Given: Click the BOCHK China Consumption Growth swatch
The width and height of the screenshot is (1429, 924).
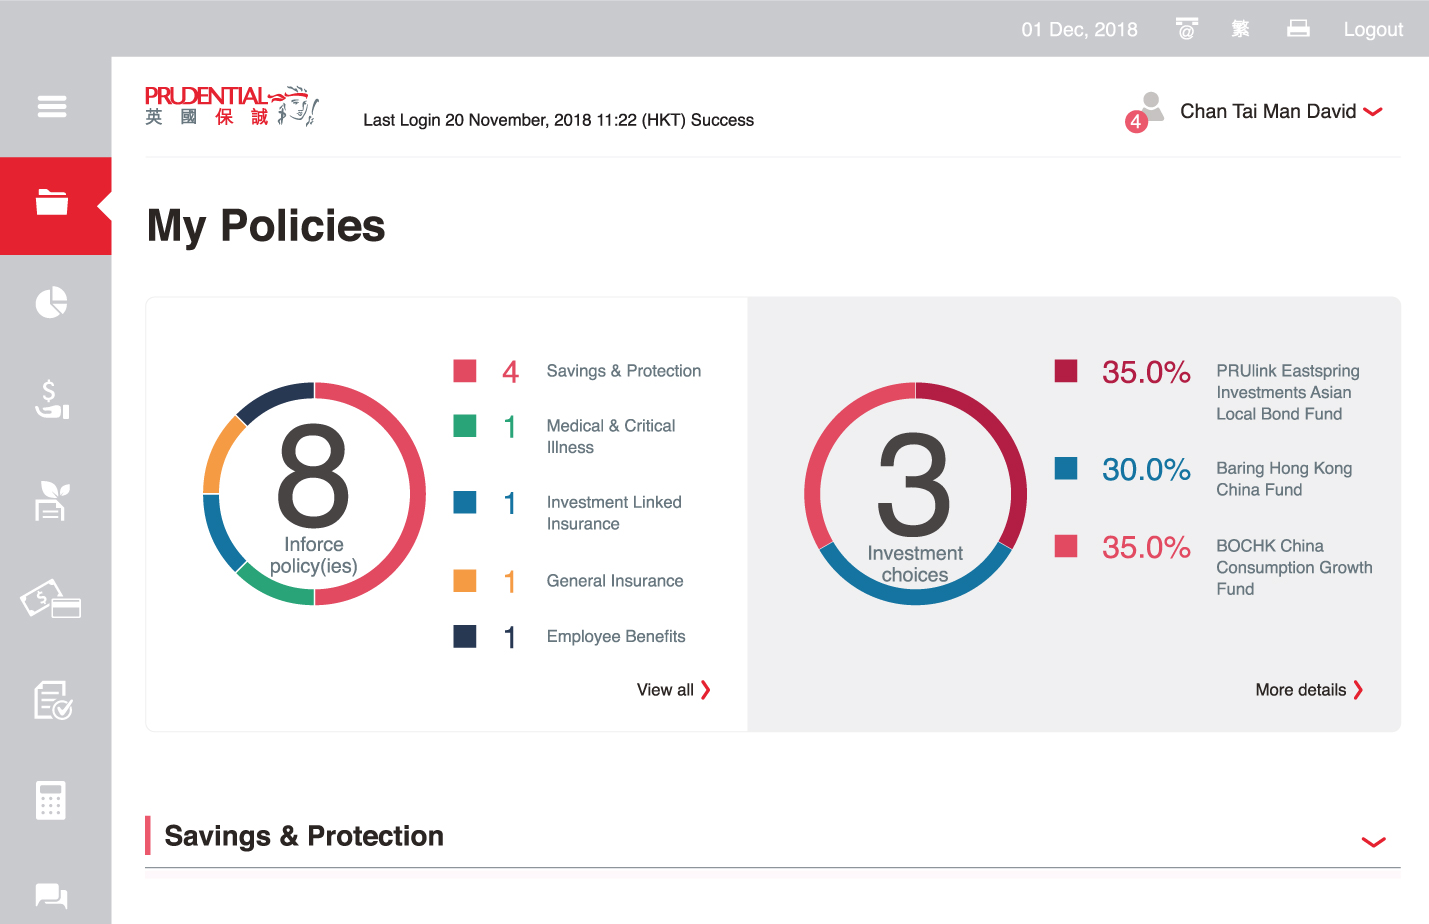Looking at the screenshot, I should point(1066,546).
